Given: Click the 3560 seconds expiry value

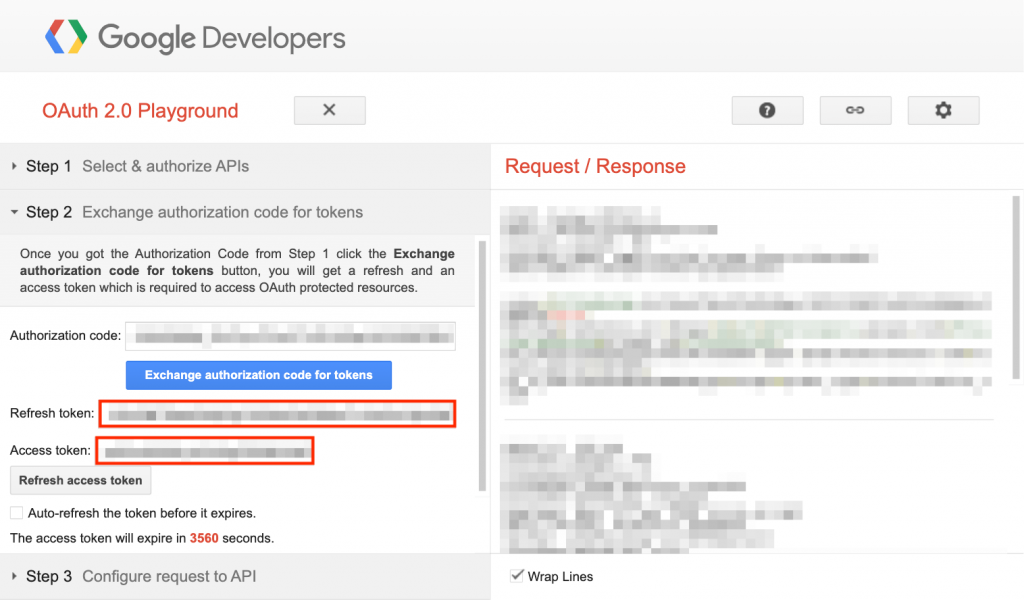Looking at the screenshot, I should 204,538.
